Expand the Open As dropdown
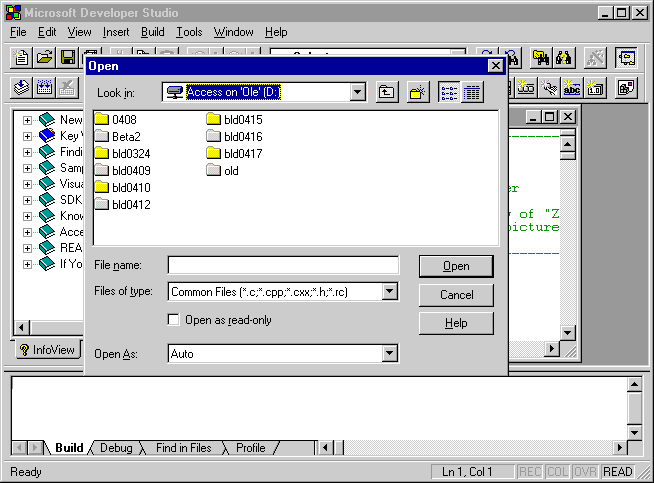The image size is (654, 483). 389,354
